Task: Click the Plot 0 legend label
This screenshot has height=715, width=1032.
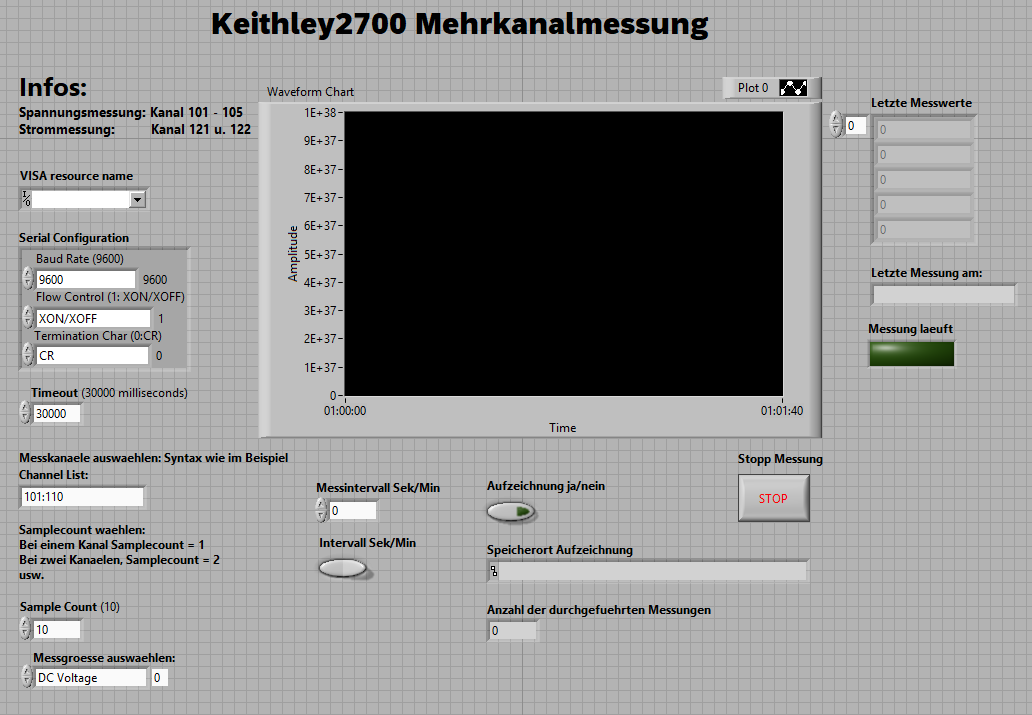Action: (x=752, y=88)
